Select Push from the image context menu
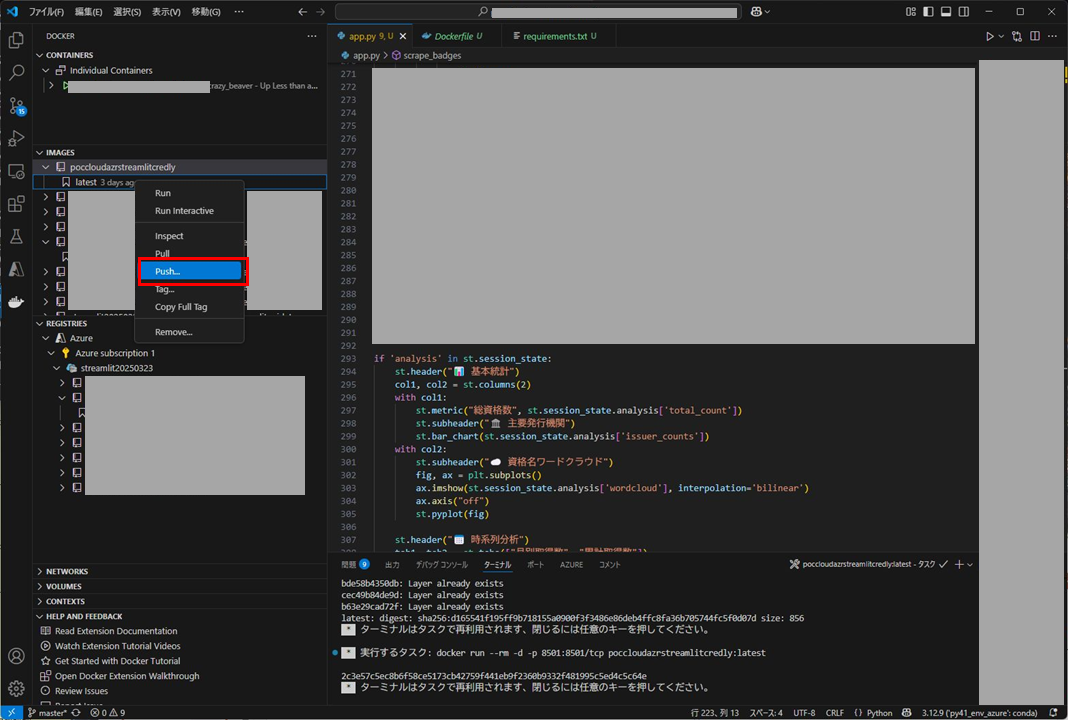 click(x=192, y=271)
